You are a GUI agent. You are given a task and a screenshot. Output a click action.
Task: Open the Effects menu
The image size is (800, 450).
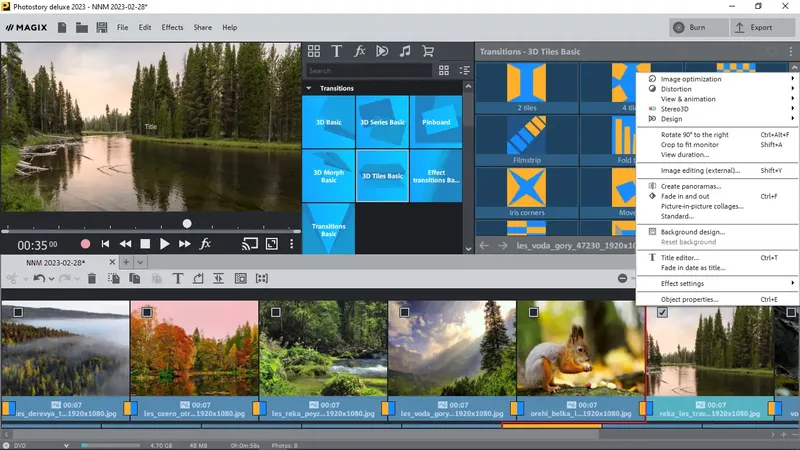coord(172,28)
